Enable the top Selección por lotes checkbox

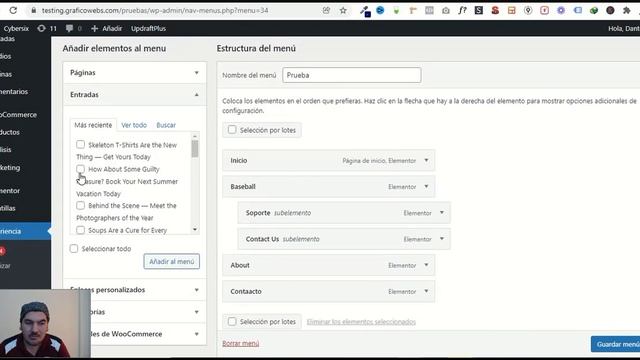[232, 130]
